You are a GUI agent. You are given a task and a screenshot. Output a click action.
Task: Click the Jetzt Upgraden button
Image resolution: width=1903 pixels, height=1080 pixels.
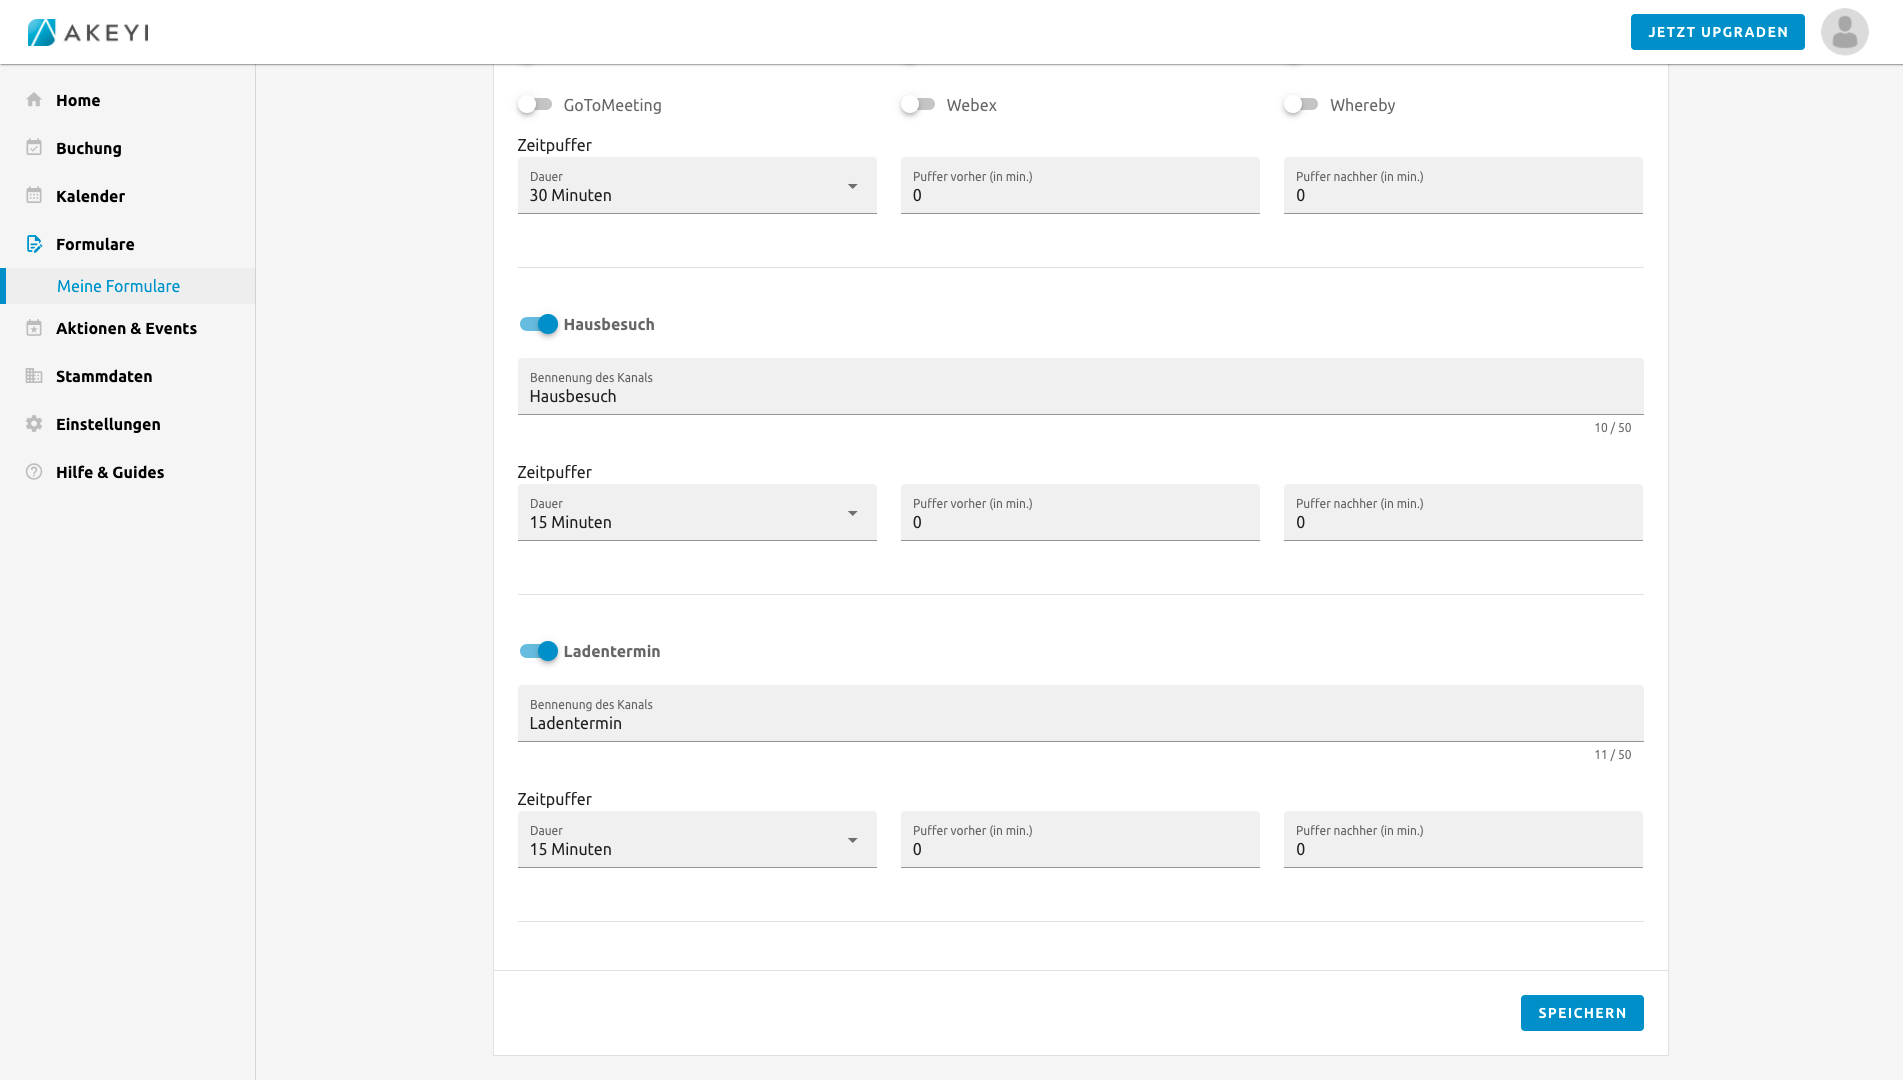click(x=1717, y=32)
